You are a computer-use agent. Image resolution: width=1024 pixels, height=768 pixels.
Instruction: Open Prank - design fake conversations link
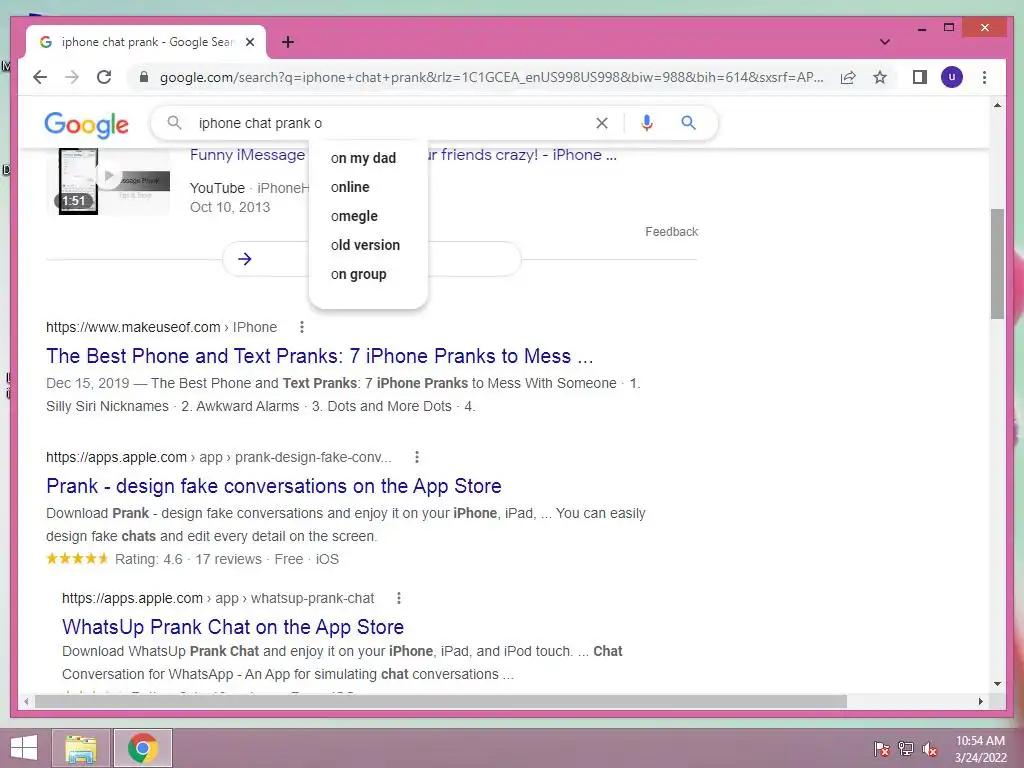[274, 486]
